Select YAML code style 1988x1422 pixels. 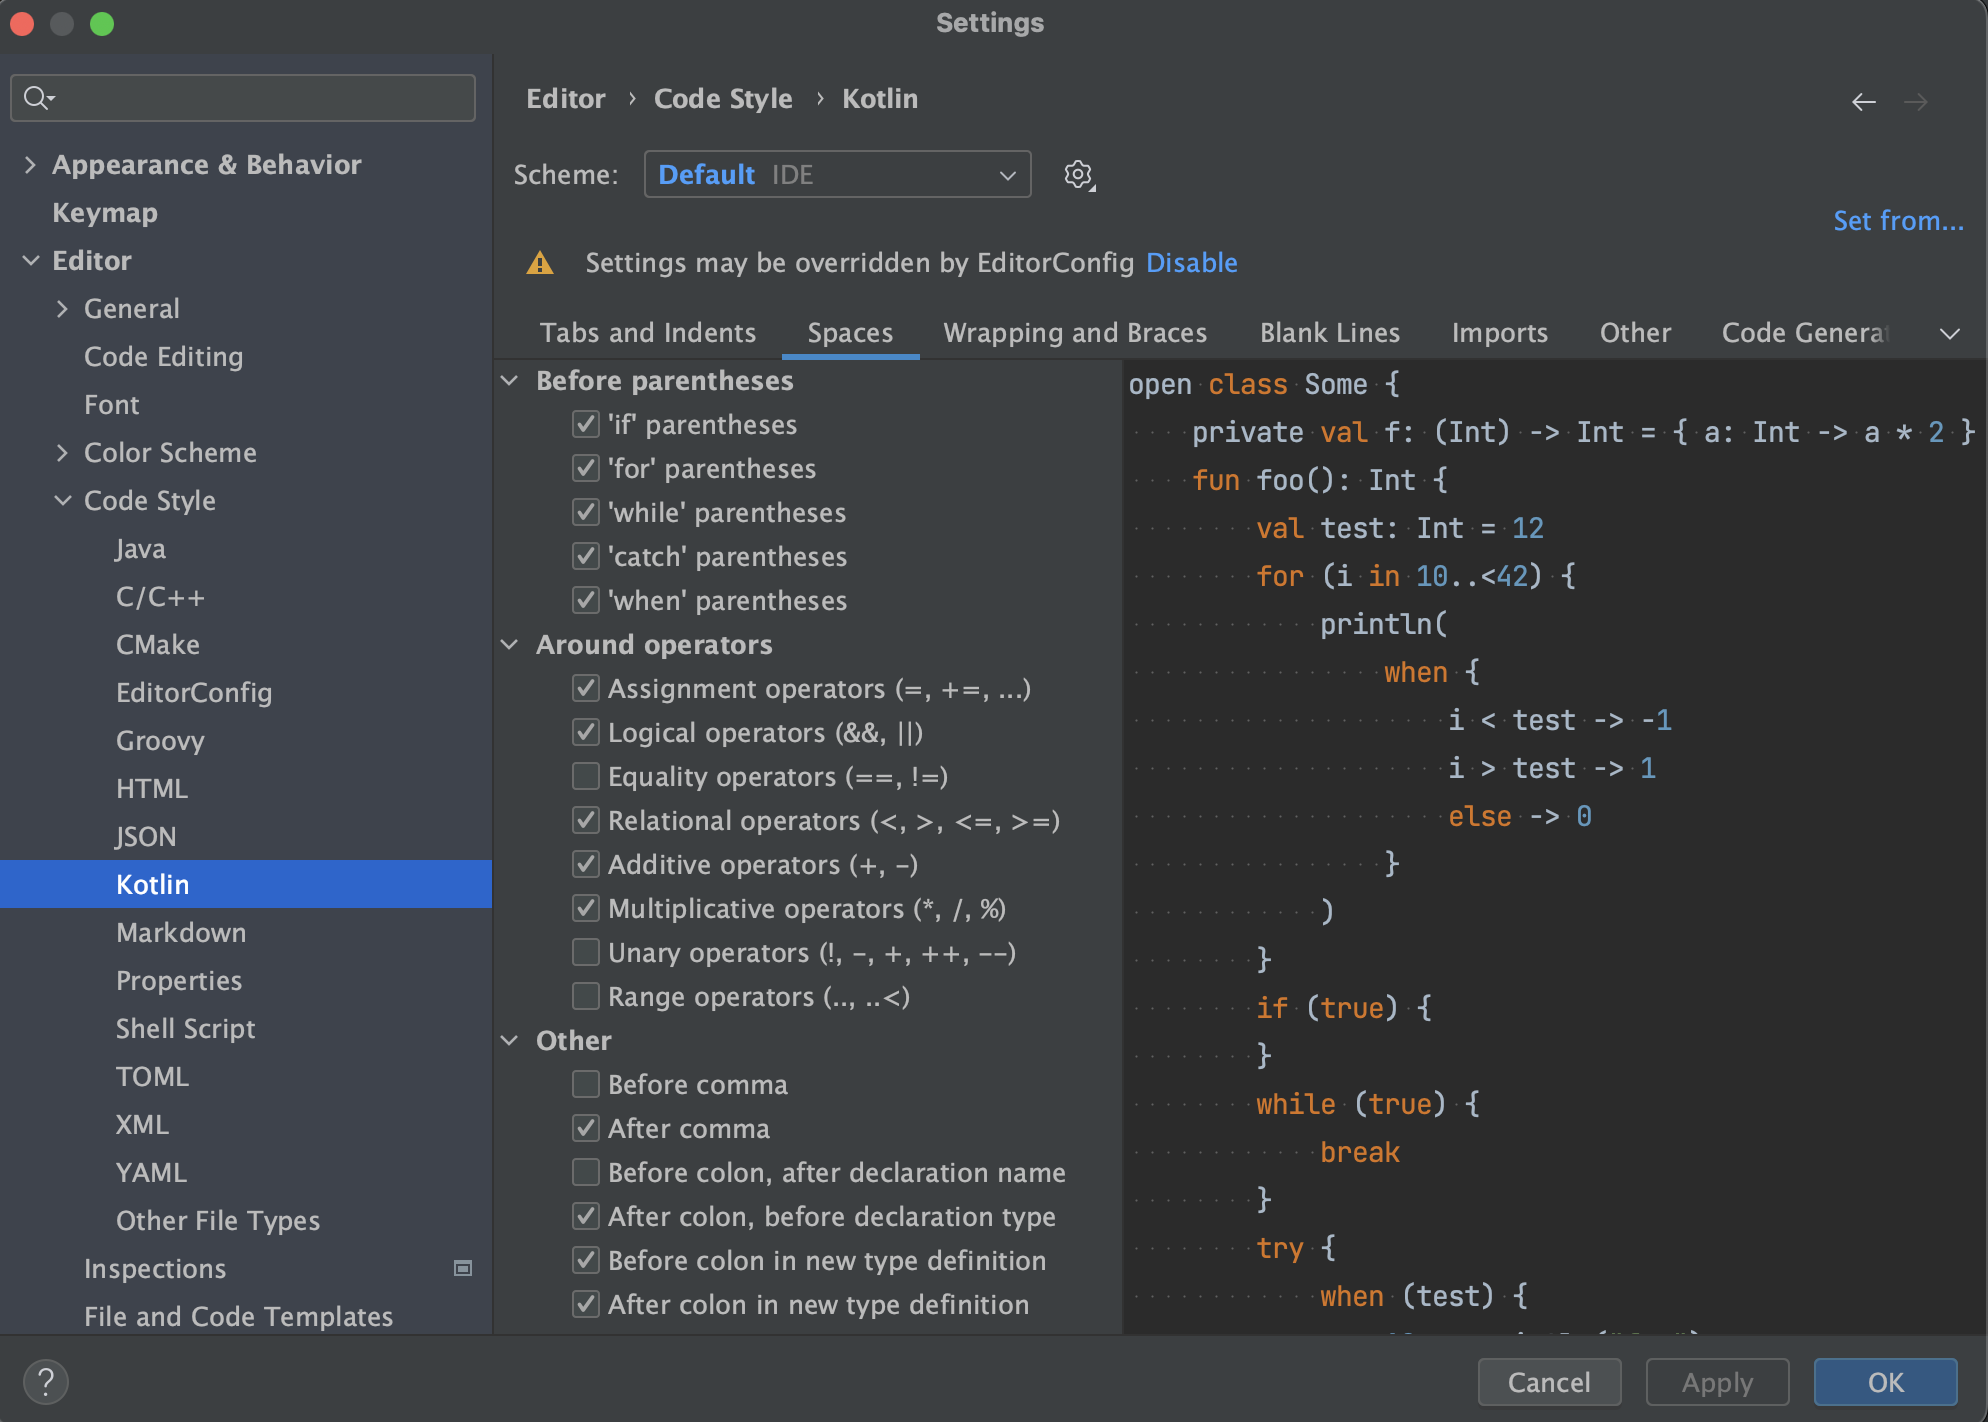tap(151, 1173)
